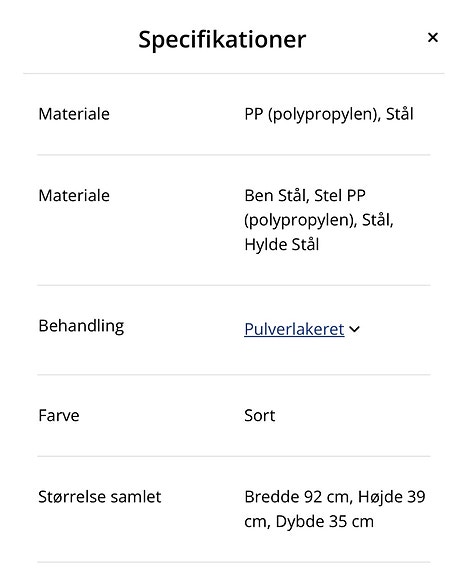Click the Specifikationer heading

(222, 40)
